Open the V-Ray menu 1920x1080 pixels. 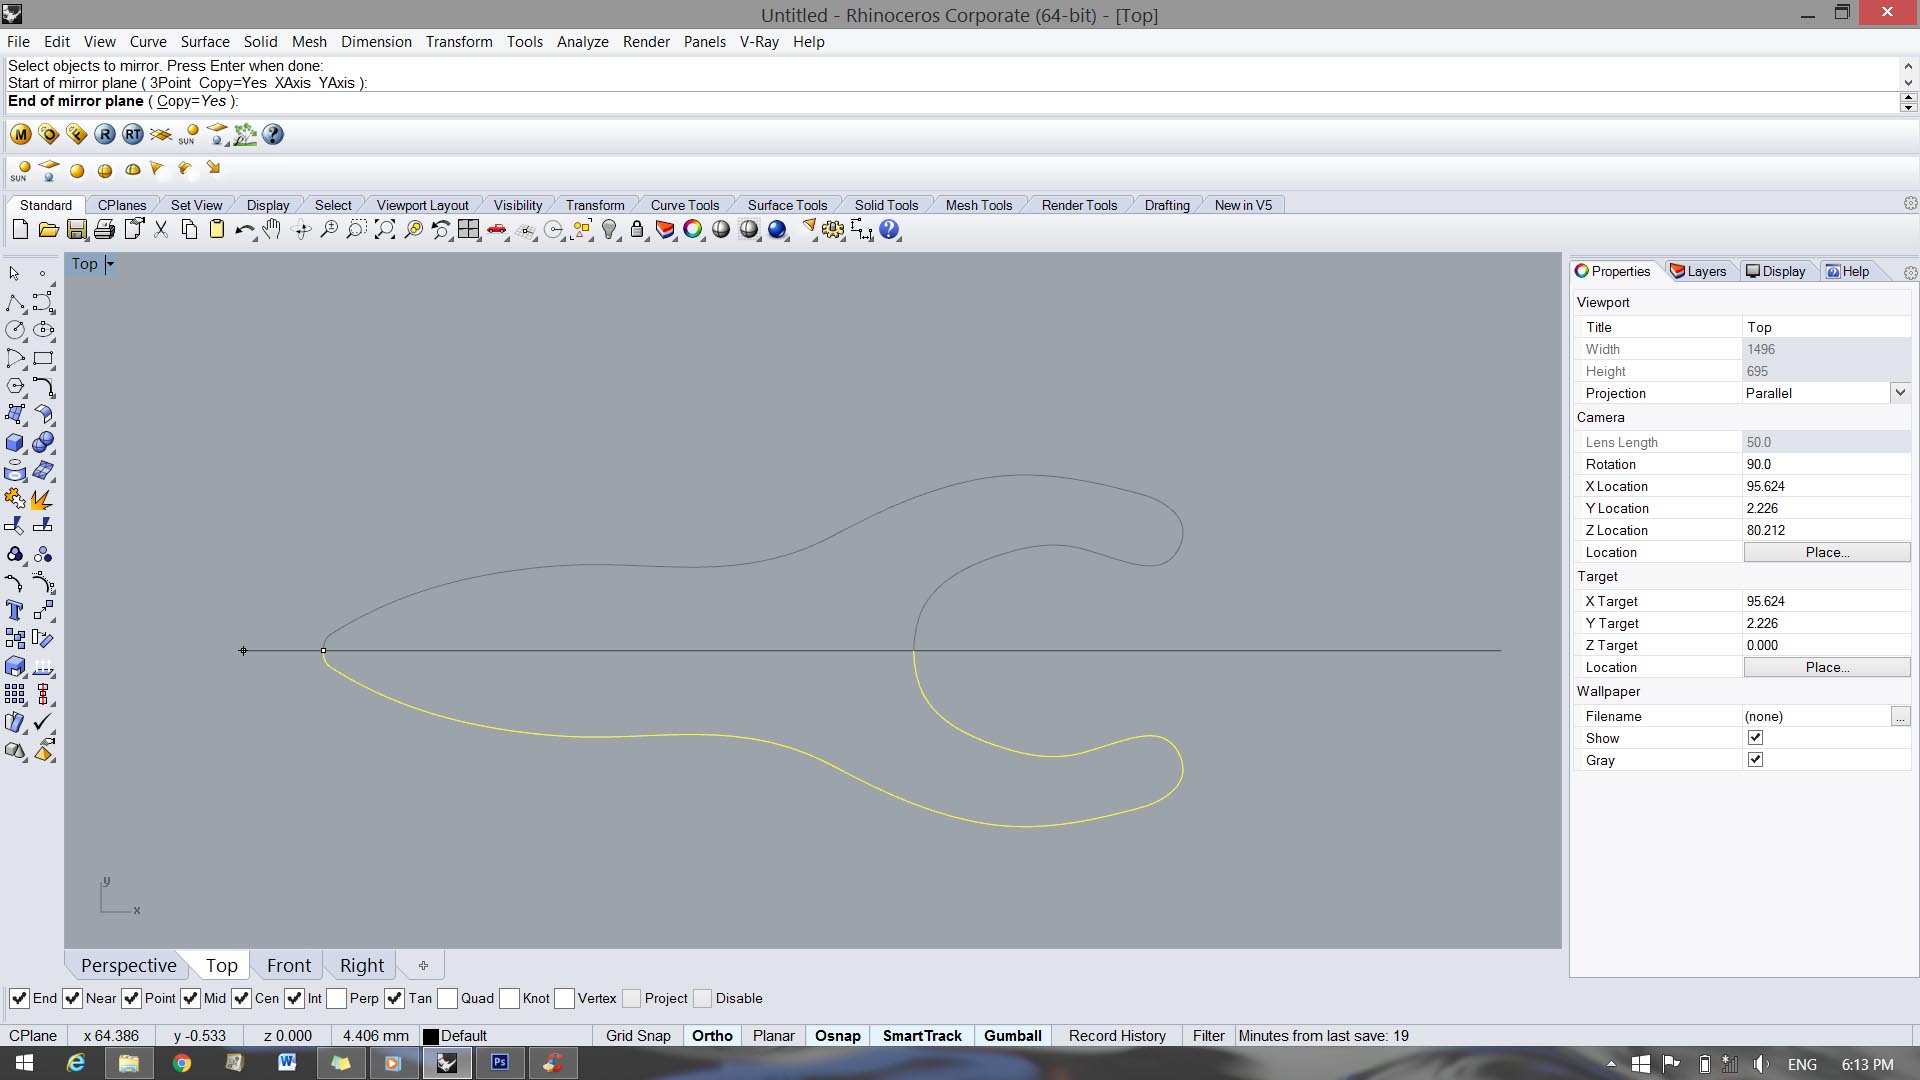pyautogui.click(x=759, y=42)
